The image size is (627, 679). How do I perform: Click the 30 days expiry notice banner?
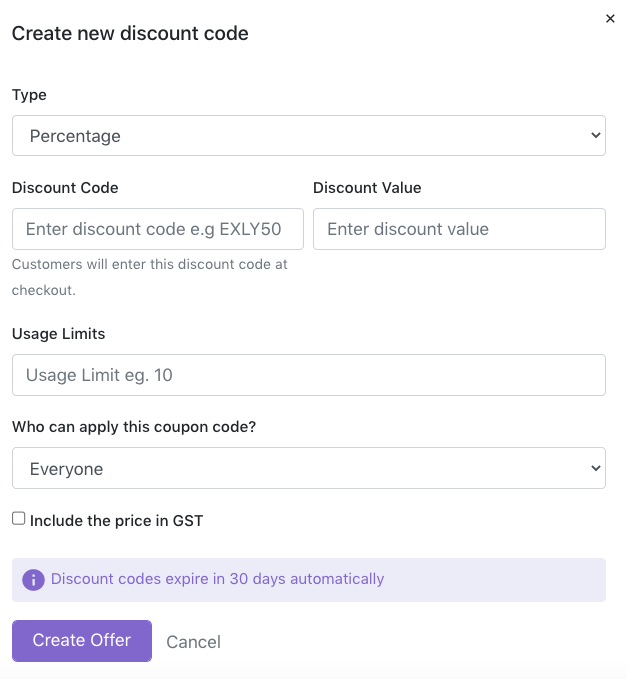[x=309, y=580]
